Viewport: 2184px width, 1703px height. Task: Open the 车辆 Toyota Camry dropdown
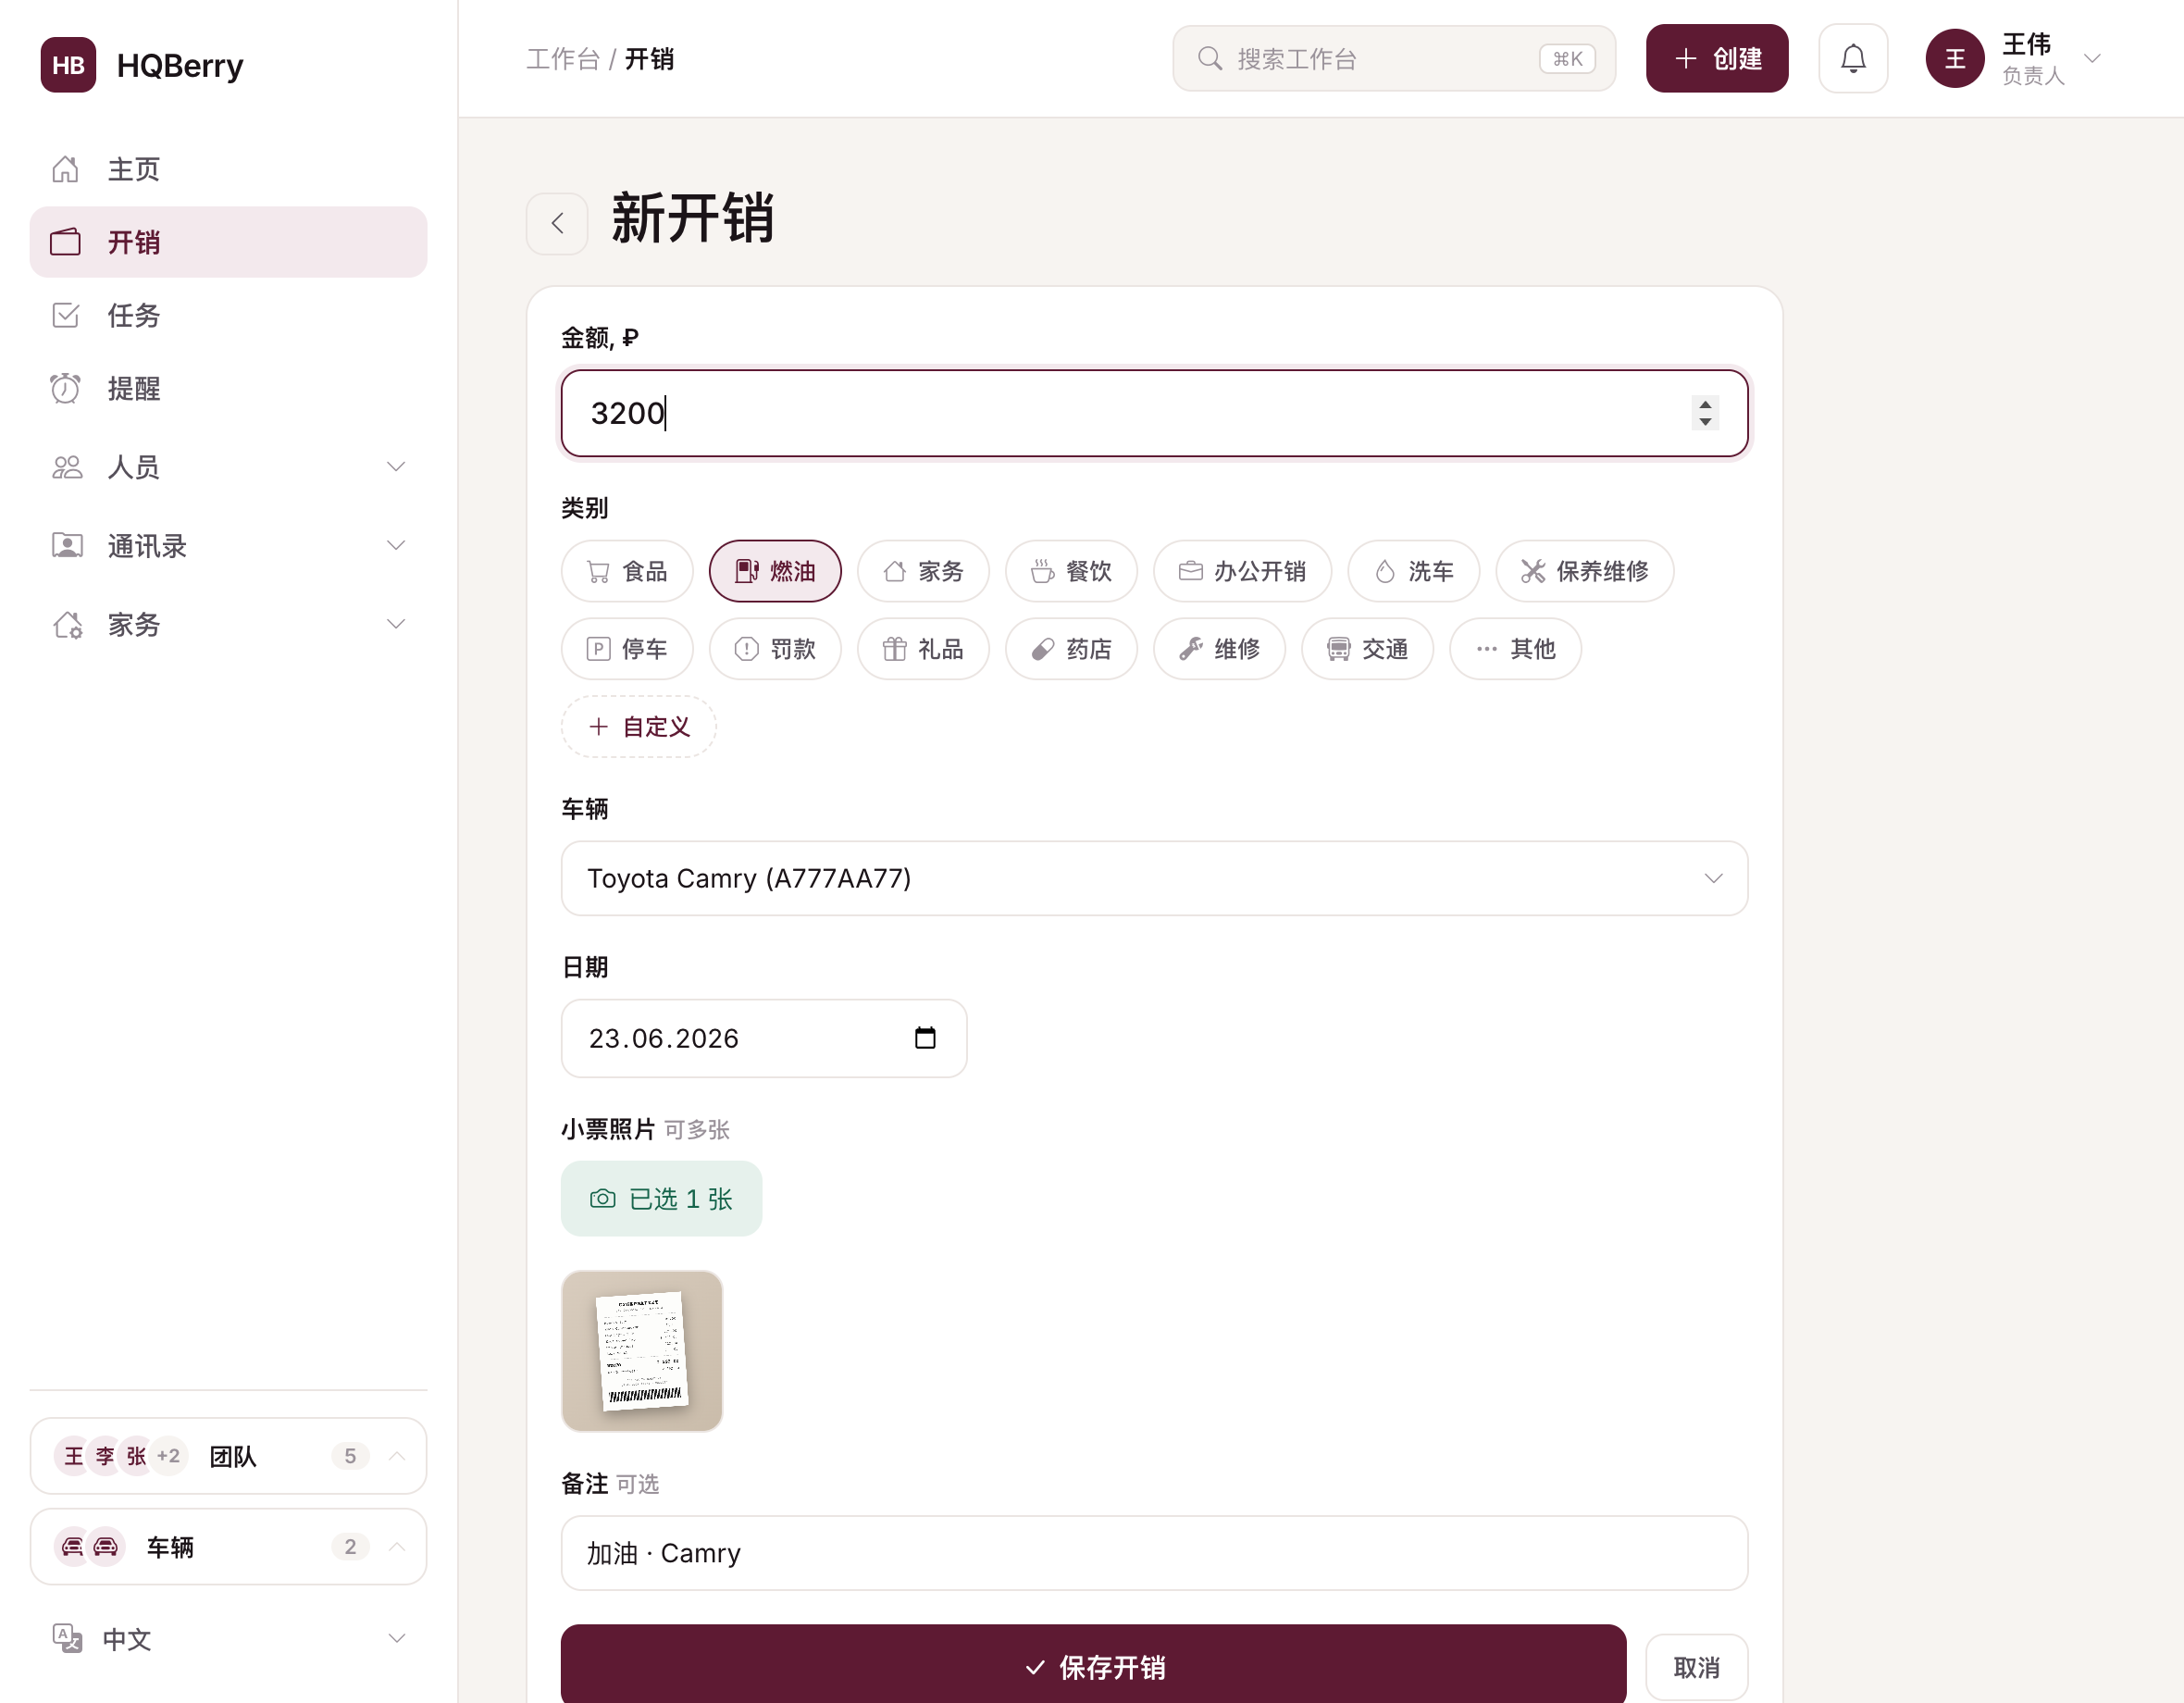tap(1154, 878)
